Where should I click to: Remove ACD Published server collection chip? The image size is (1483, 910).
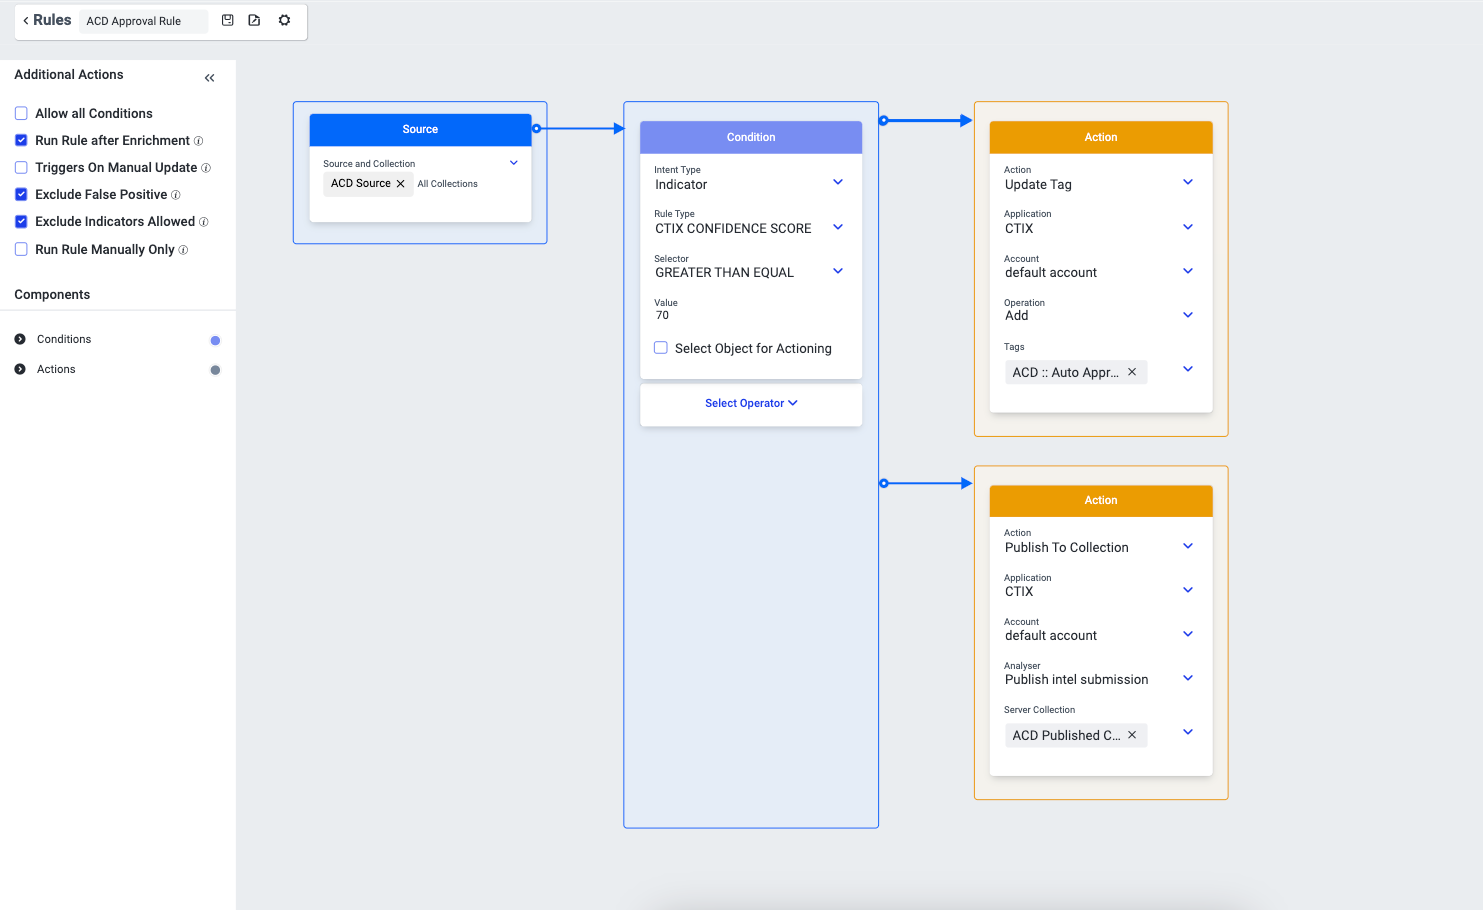1132,735
